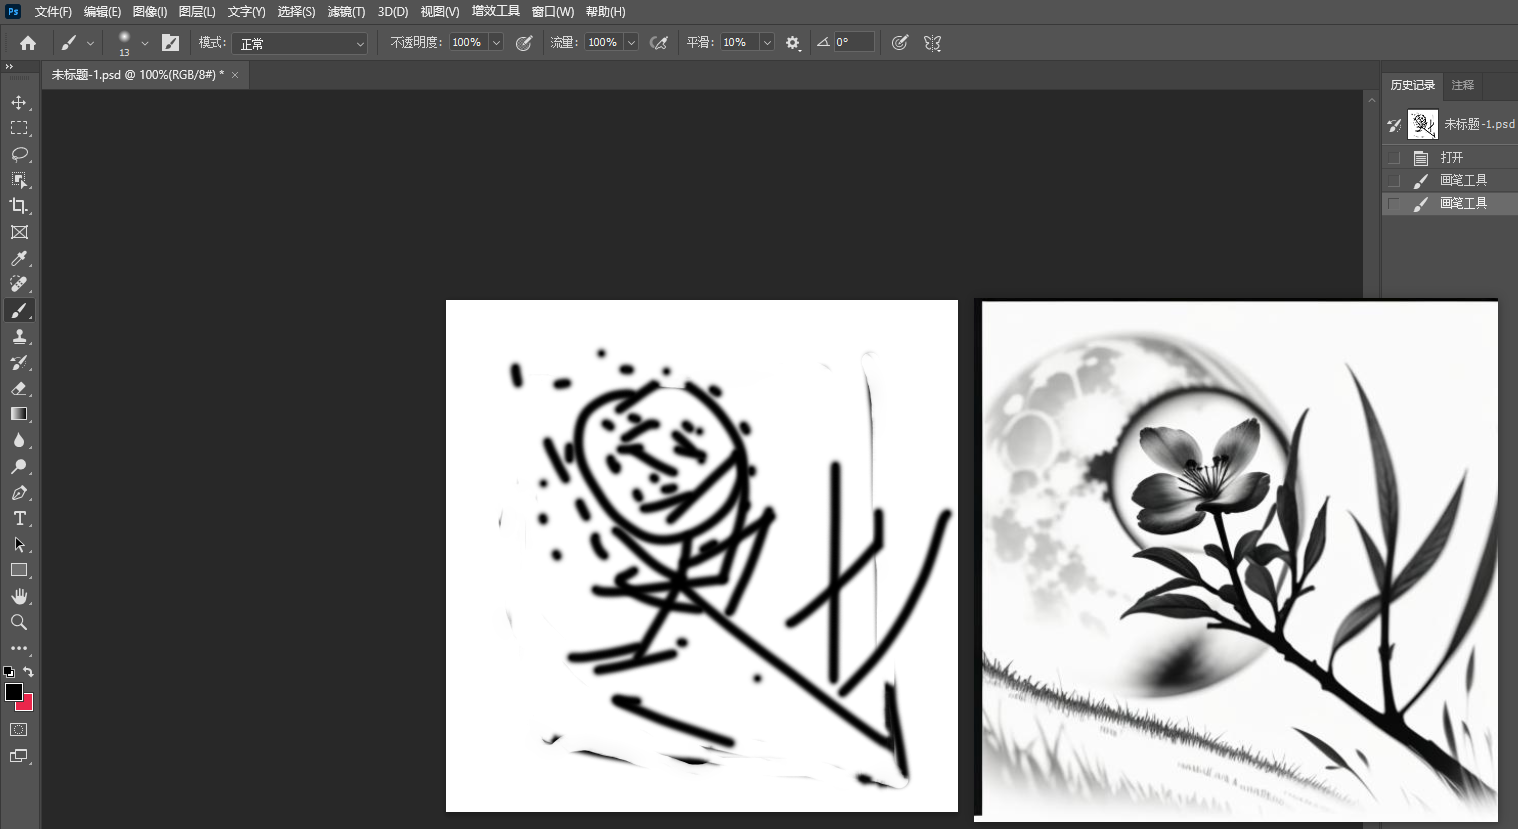Select the Clone Stamp tool
This screenshot has height=829, width=1518.
[x=19, y=336]
